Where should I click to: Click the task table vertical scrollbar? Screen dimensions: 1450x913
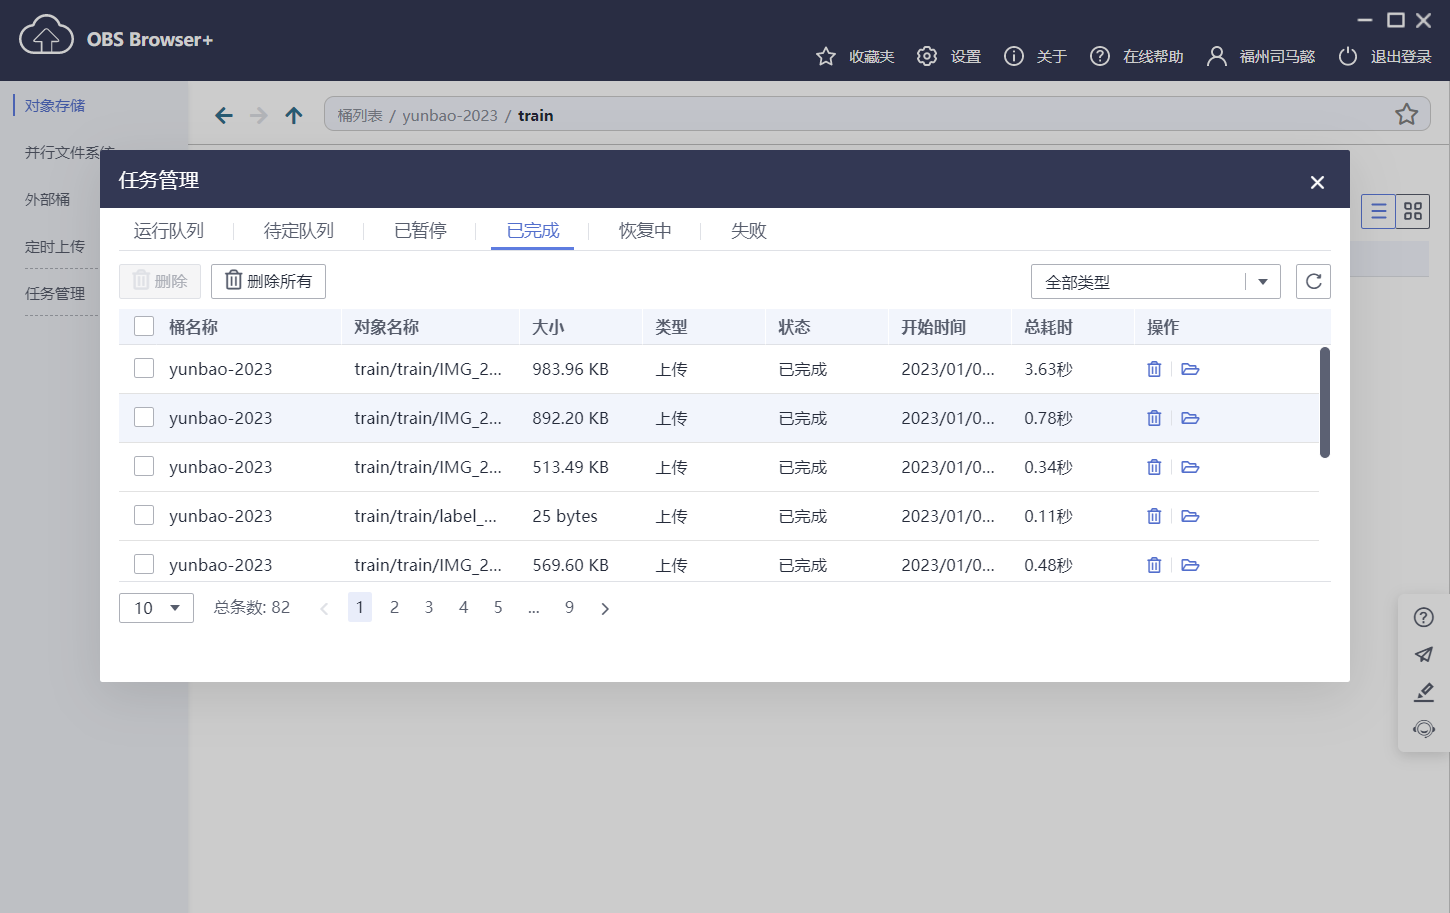coord(1325,402)
